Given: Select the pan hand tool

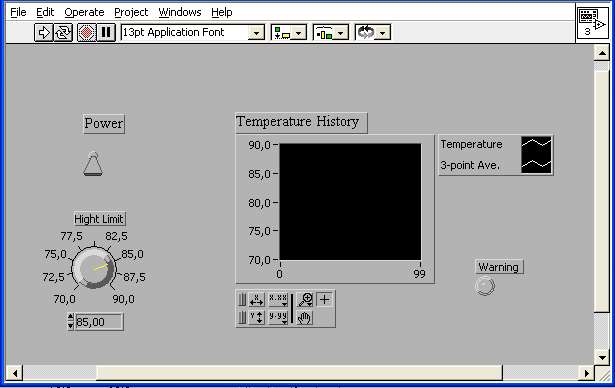Looking at the screenshot, I should coord(305,317).
